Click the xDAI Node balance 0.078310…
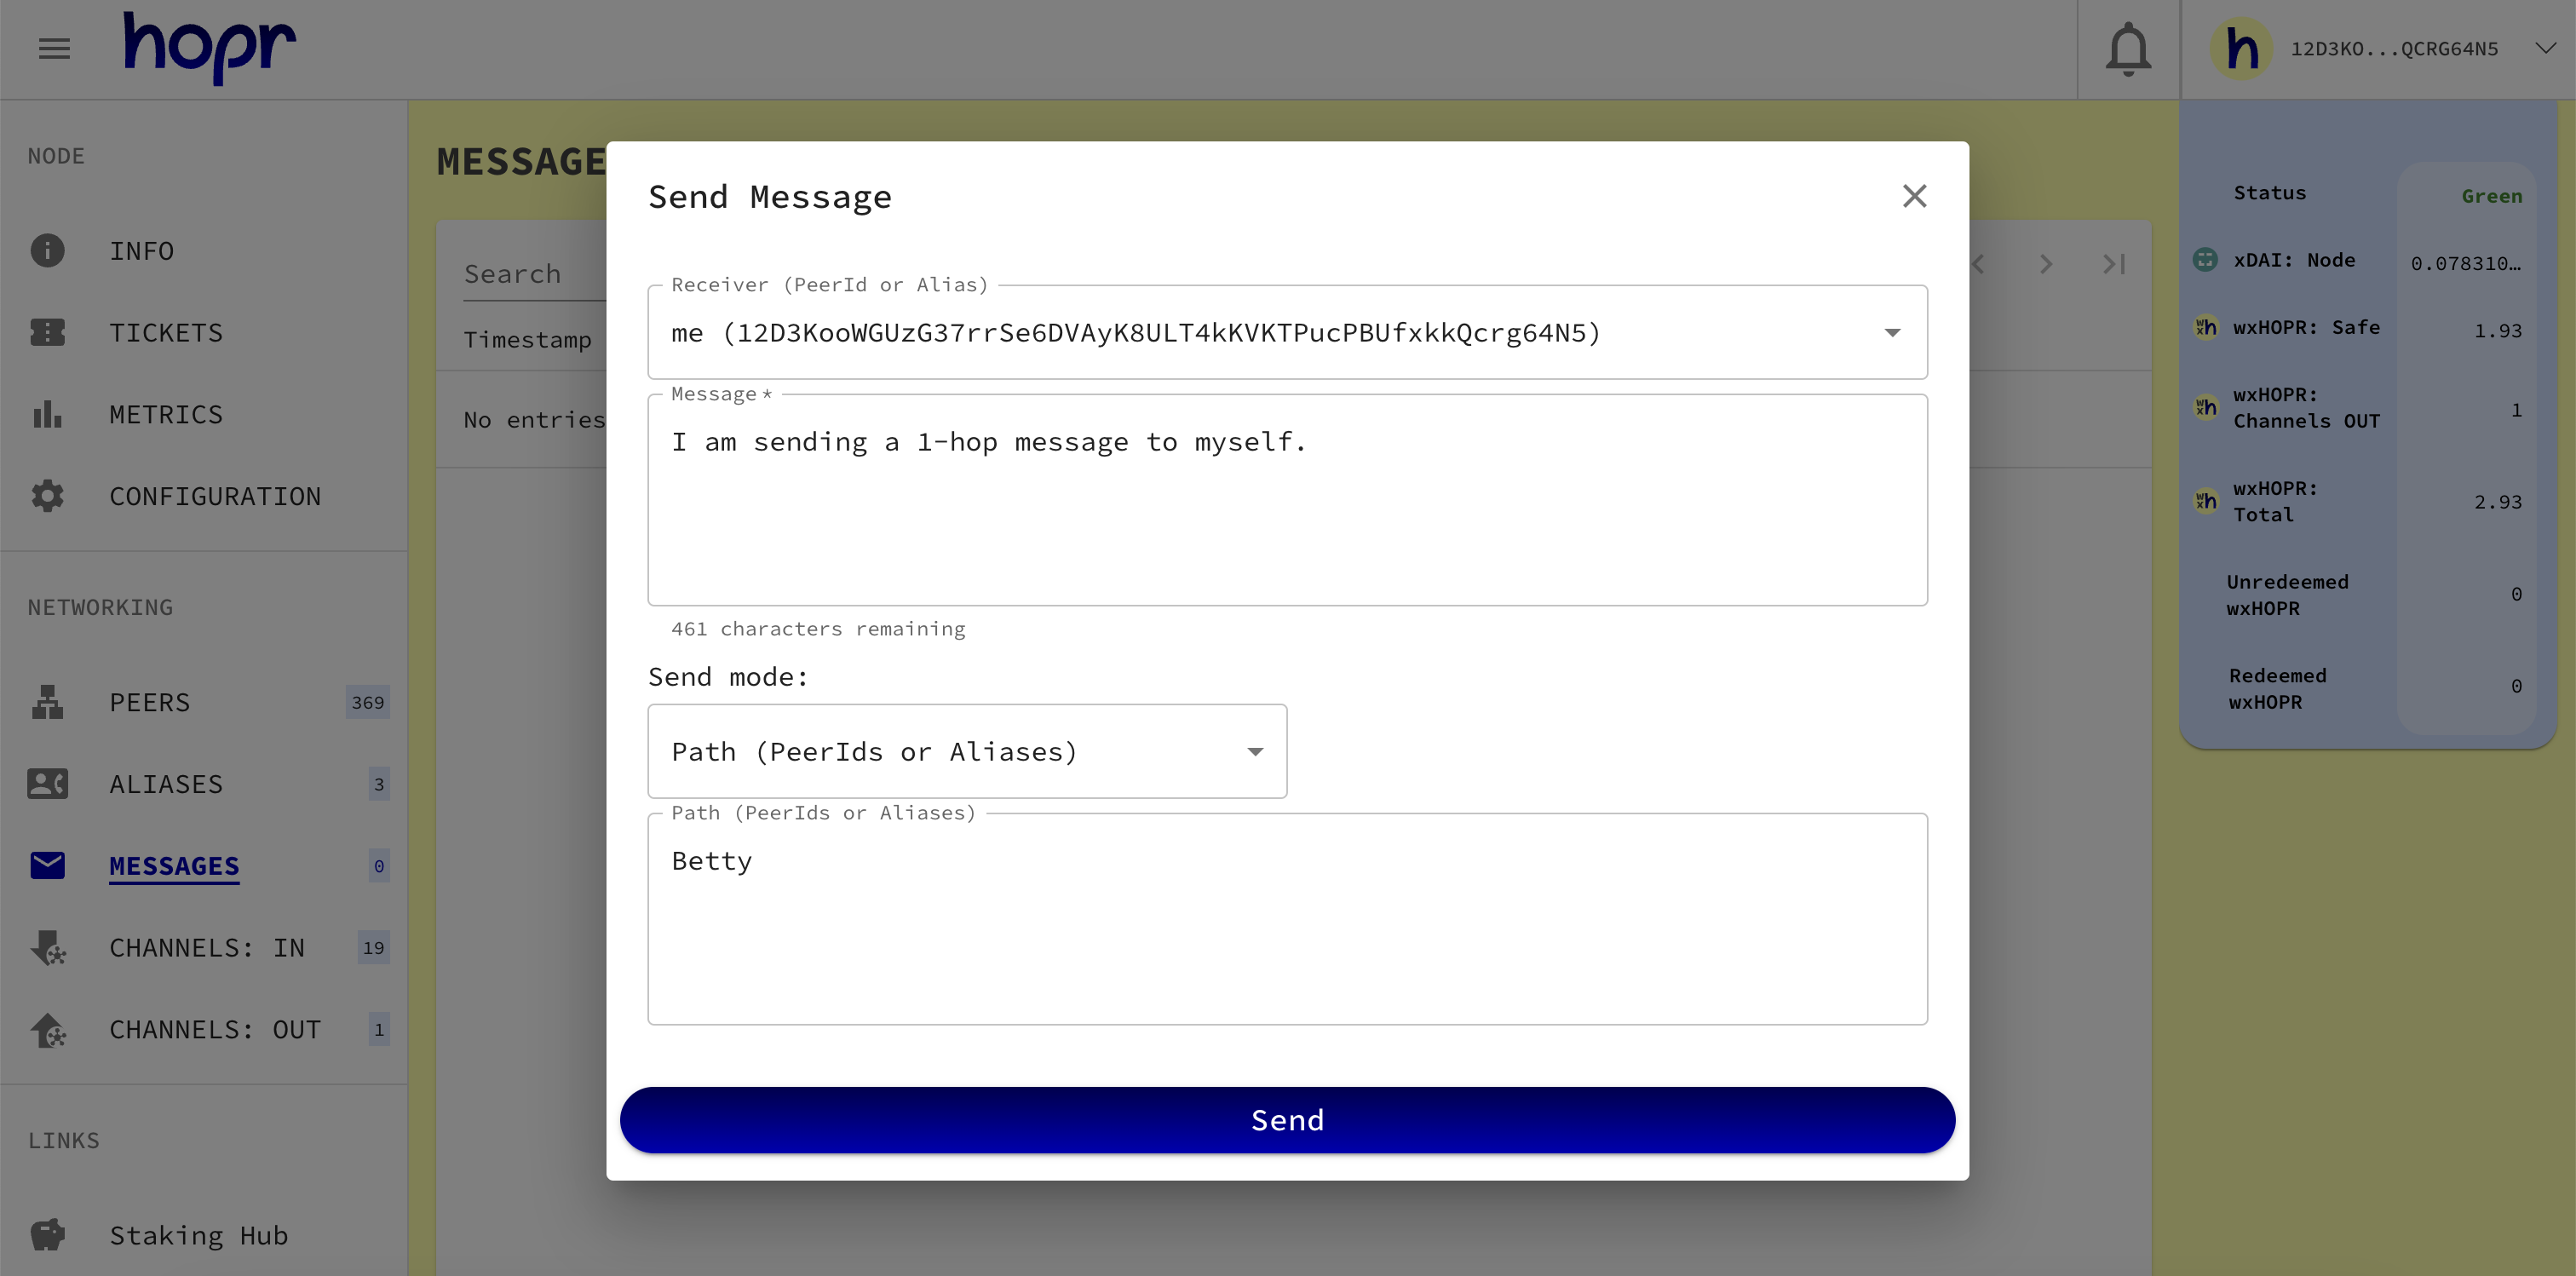The image size is (2576, 1276). [2465, 263]
